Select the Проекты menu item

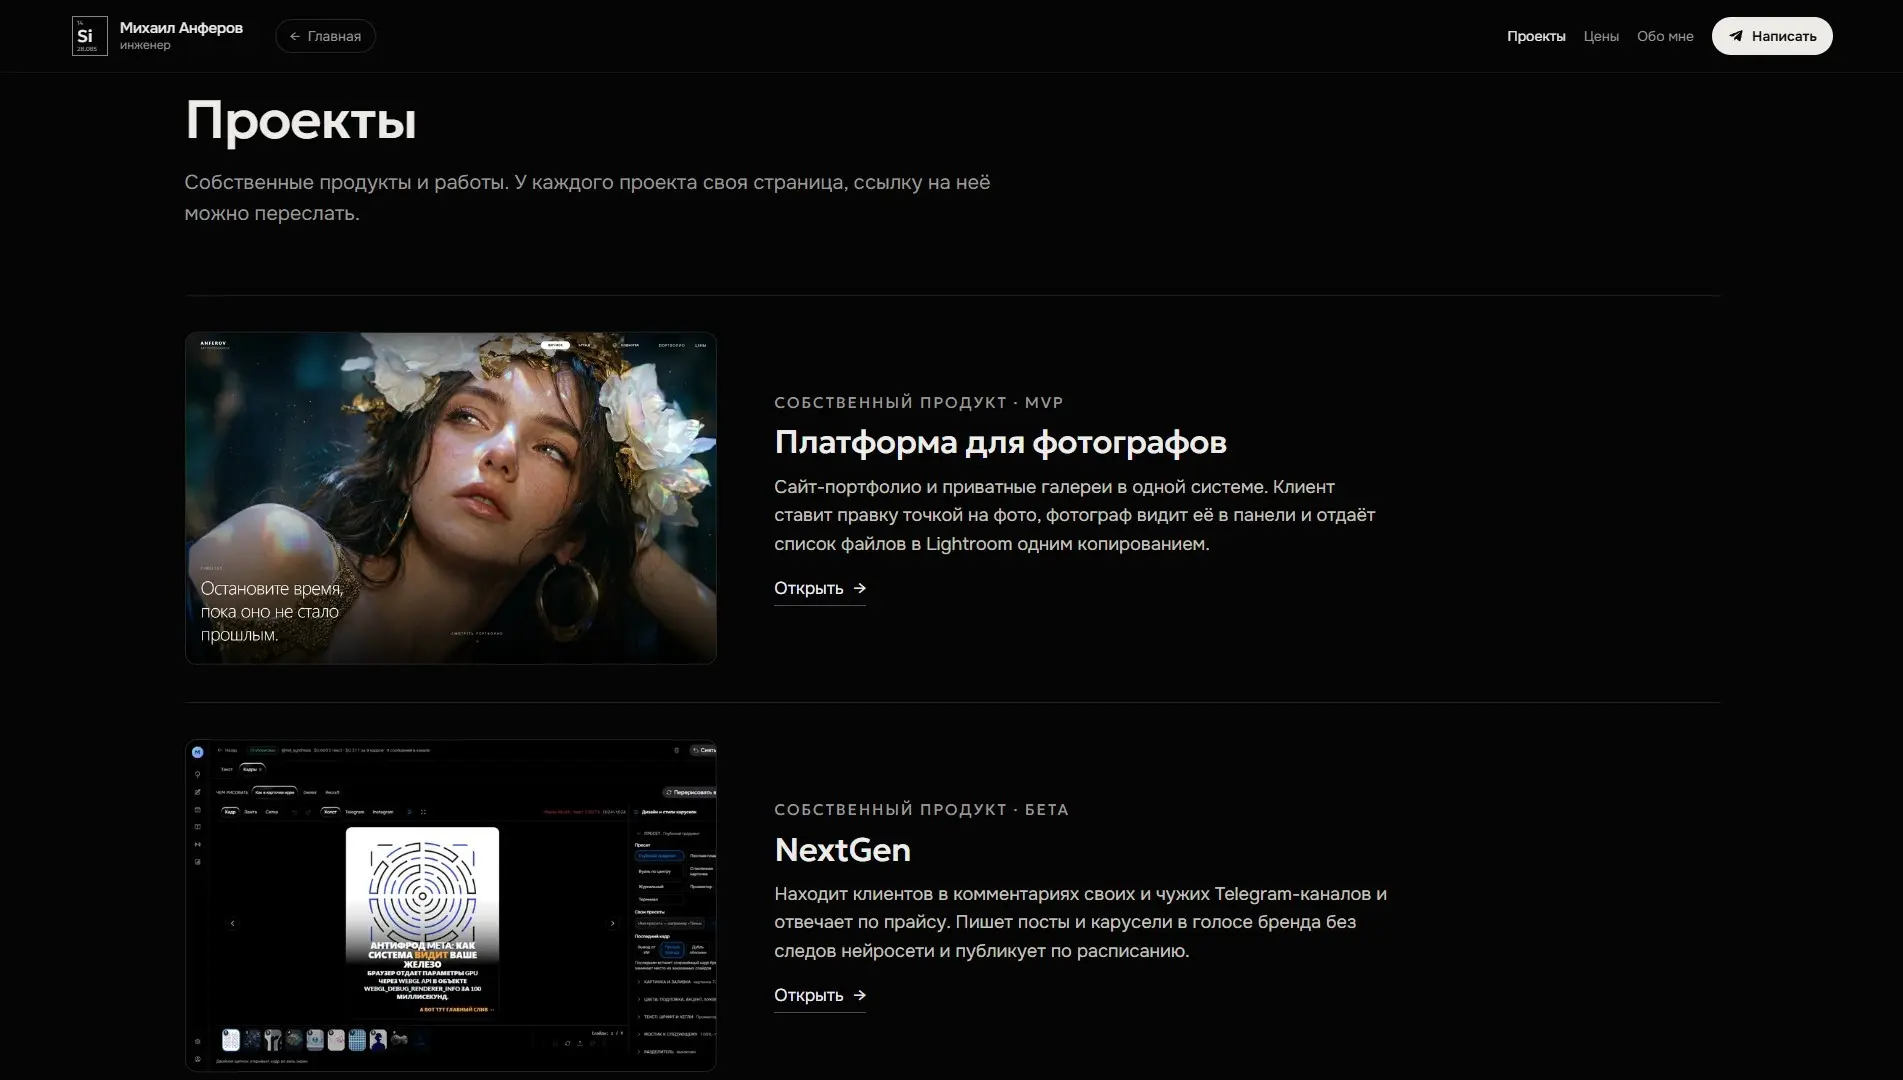1536,36
